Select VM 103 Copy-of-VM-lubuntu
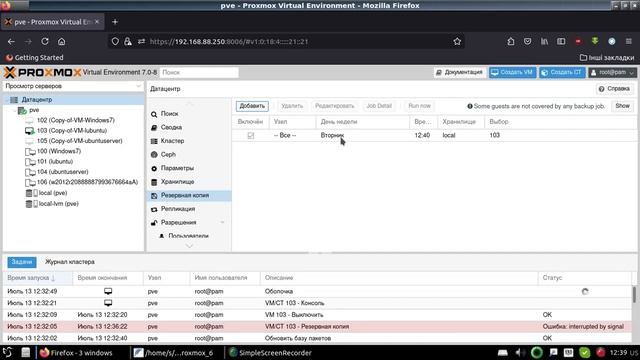 coord(71,131)
